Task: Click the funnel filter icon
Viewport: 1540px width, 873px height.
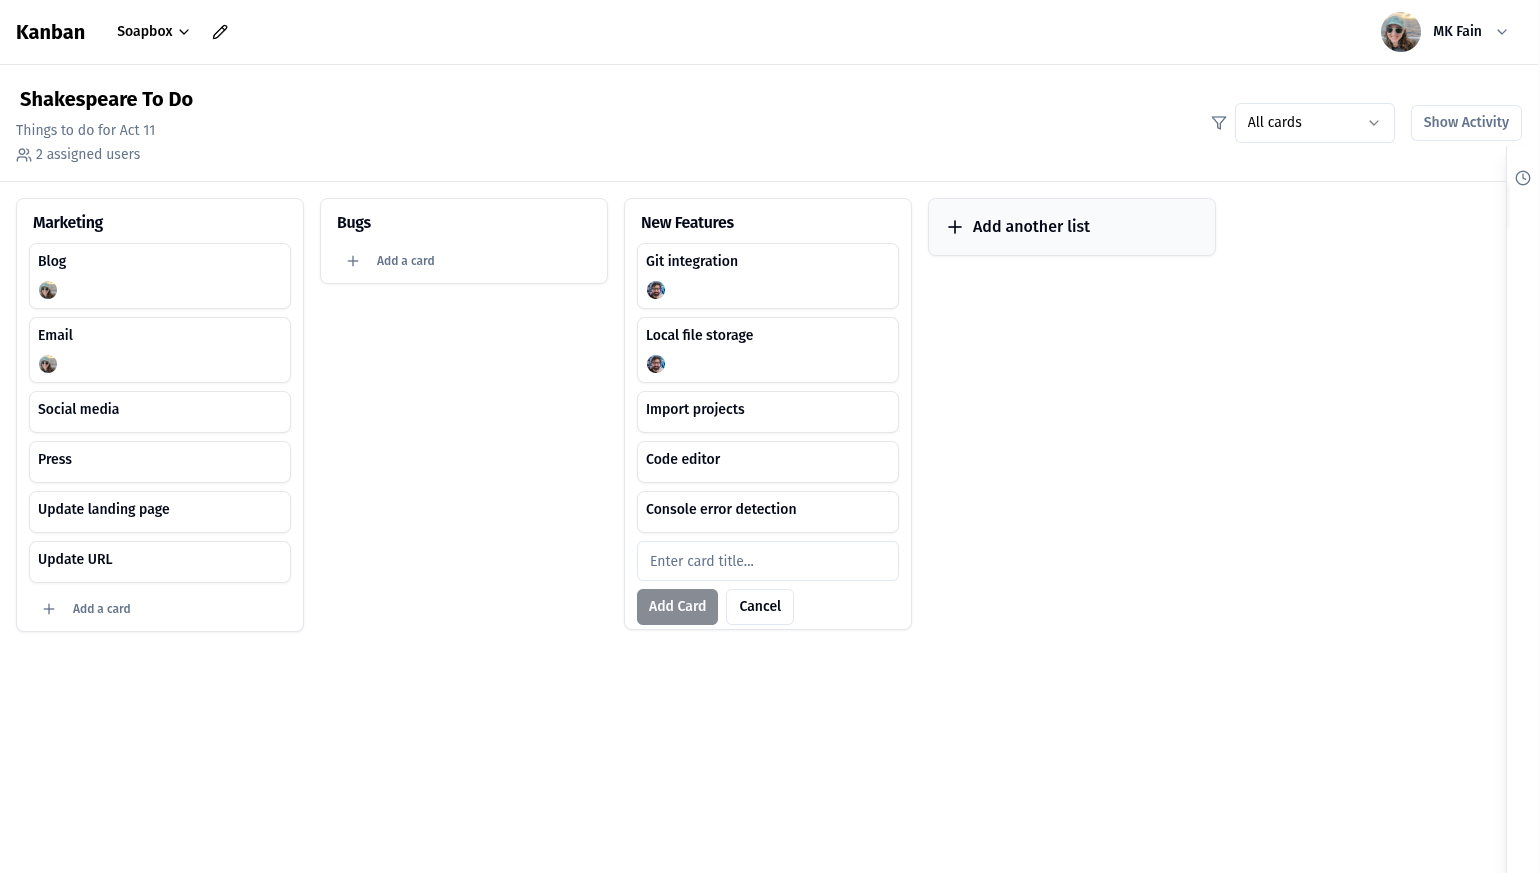Action: click(1219, 122)
